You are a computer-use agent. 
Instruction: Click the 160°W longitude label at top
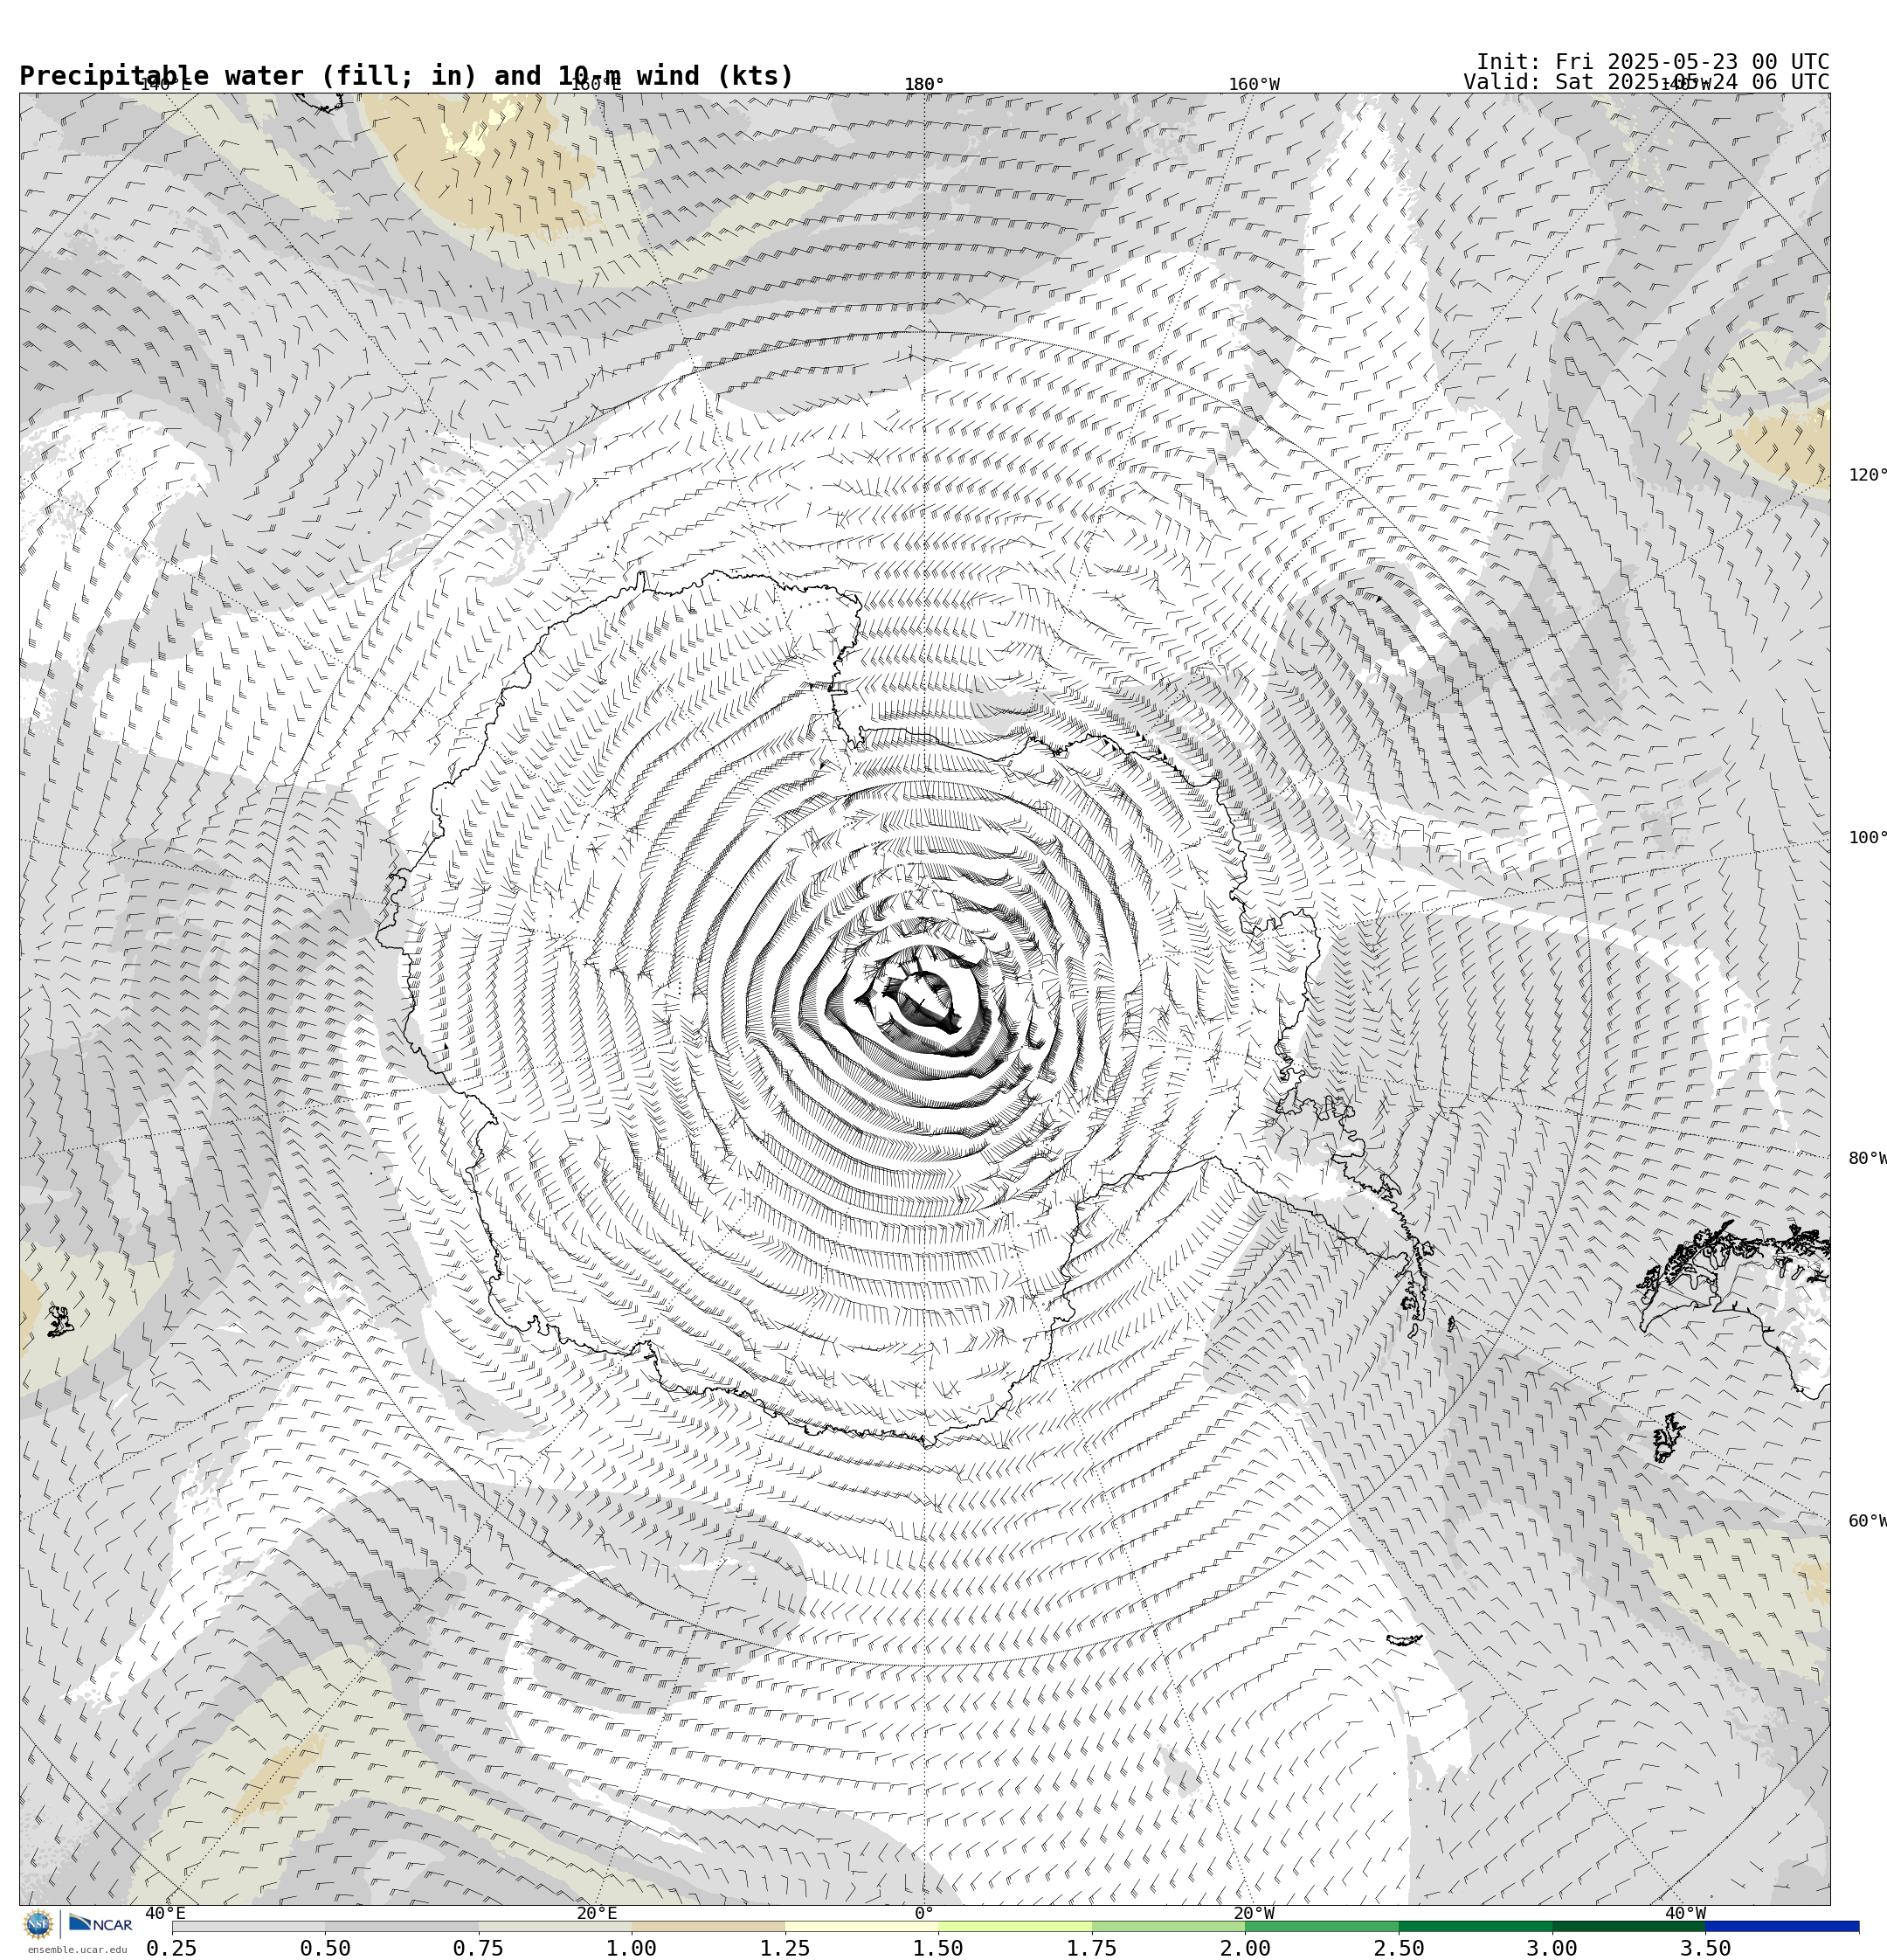point(1254,84)
